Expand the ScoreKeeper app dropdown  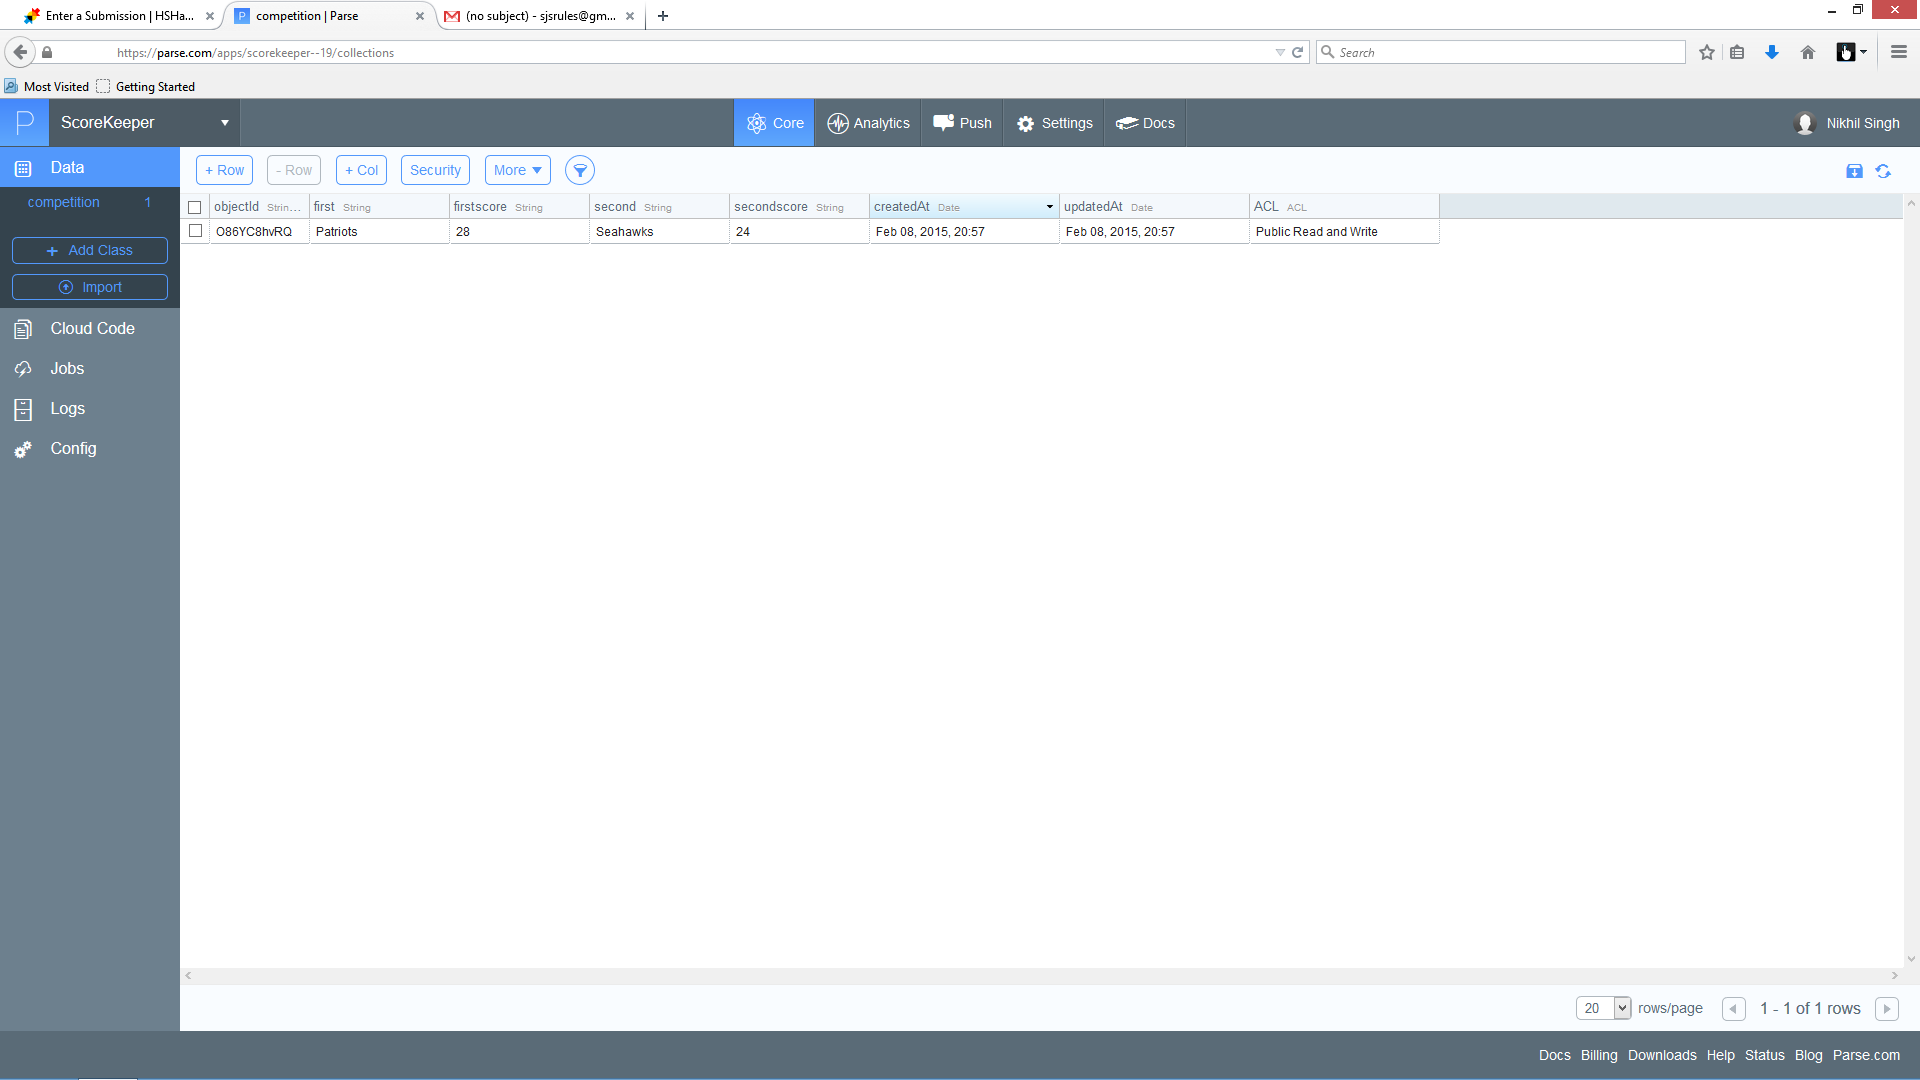click(225, 123)
